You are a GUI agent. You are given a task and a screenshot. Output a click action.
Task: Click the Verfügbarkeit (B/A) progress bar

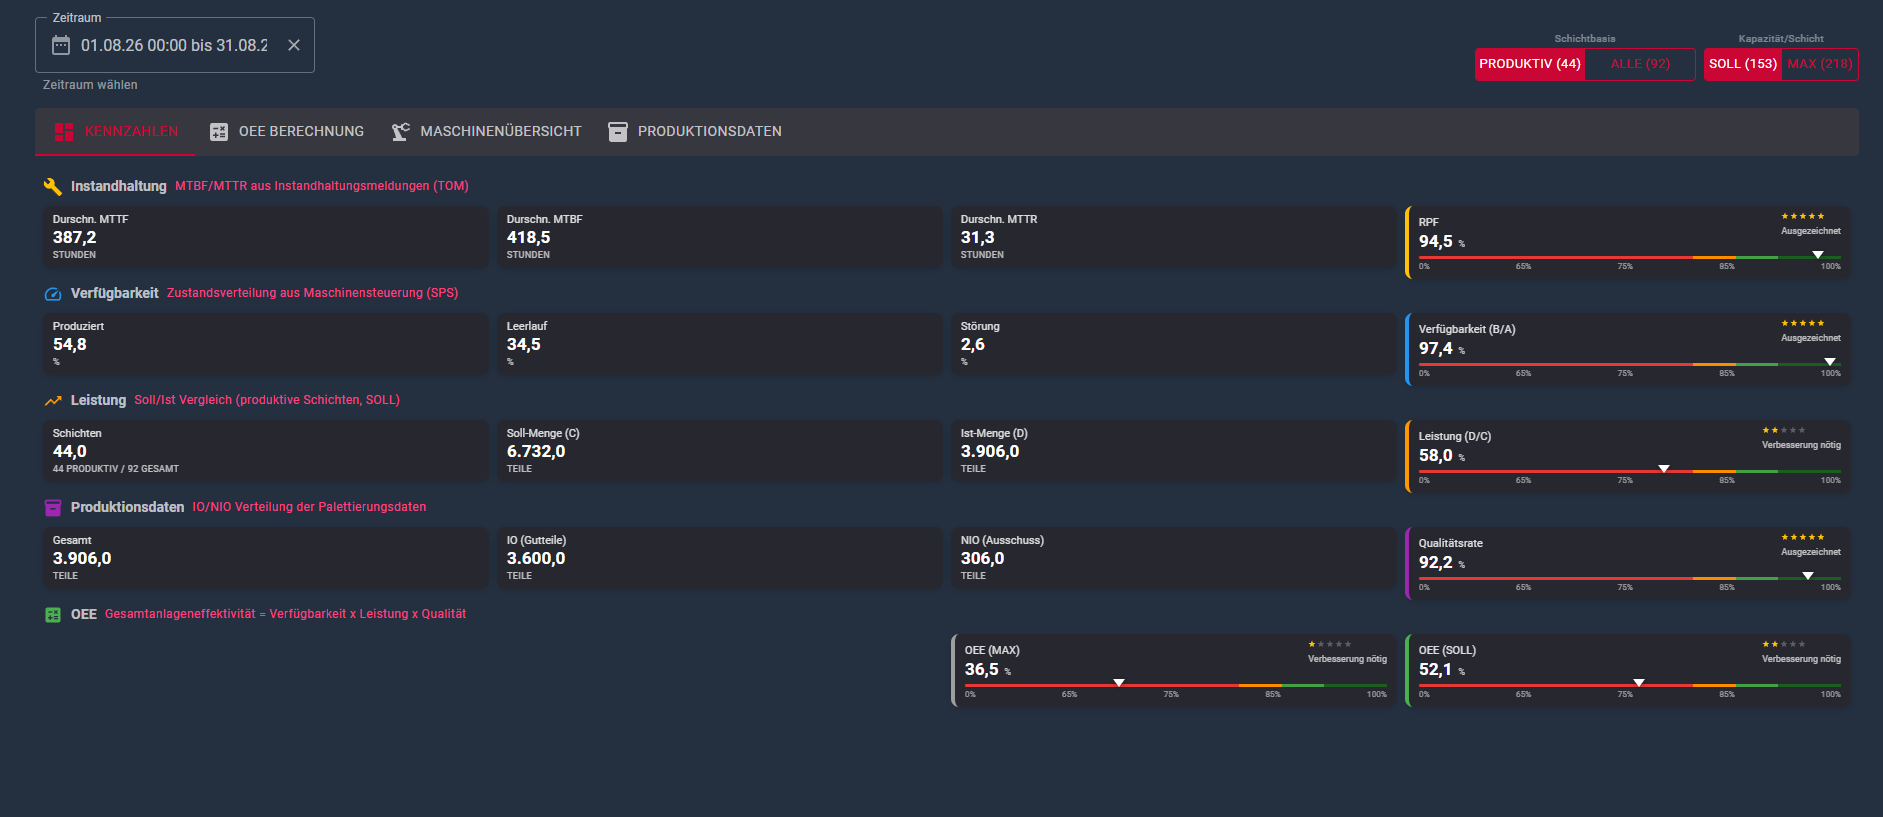coord(1629,364)
